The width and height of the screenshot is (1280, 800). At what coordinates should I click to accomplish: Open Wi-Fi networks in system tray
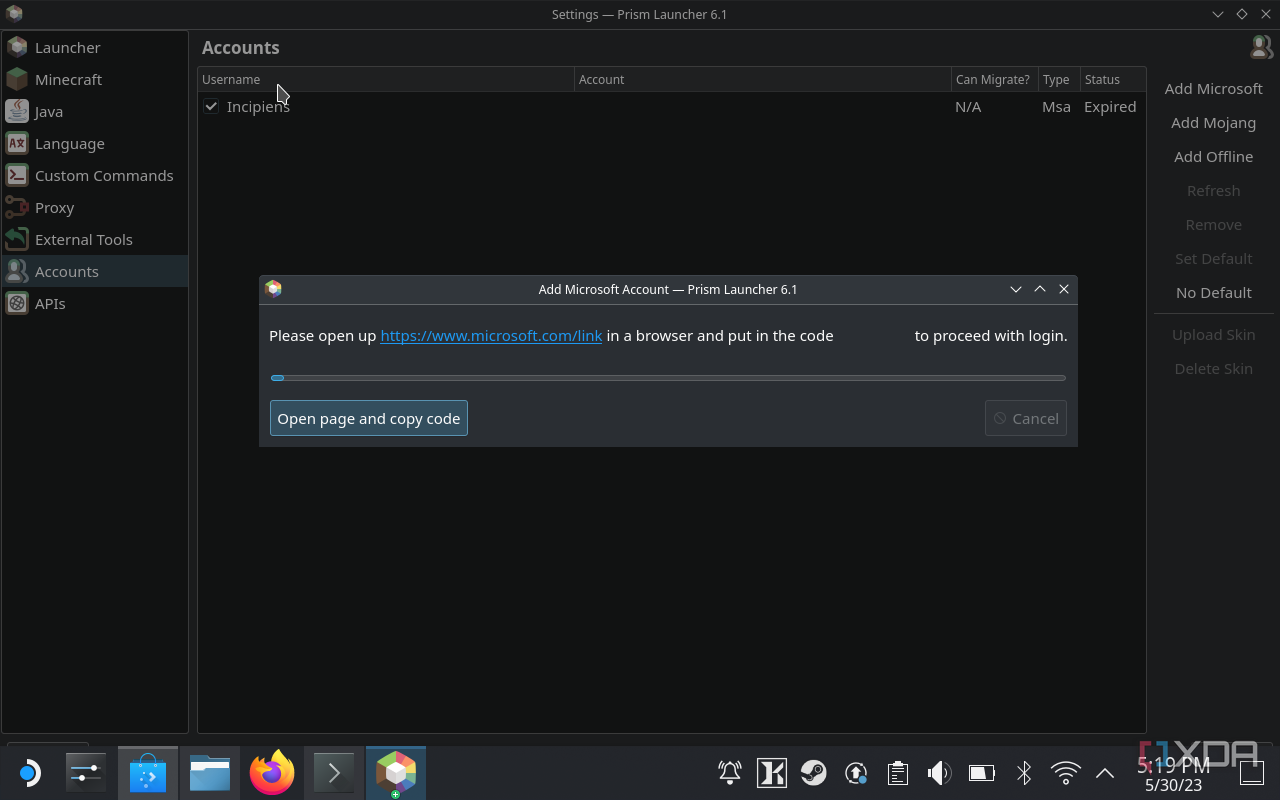1066,772
